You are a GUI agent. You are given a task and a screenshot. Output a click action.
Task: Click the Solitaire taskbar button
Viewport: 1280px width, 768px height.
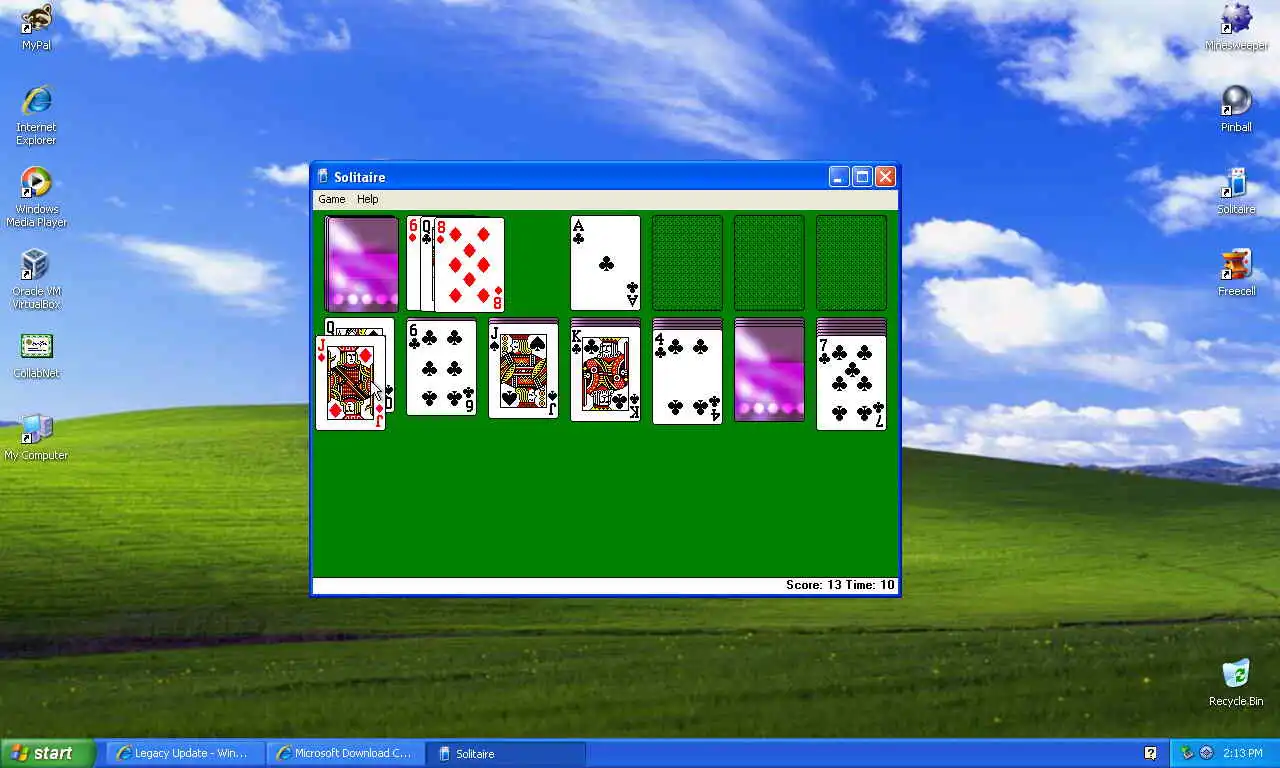tap(506, 753)
